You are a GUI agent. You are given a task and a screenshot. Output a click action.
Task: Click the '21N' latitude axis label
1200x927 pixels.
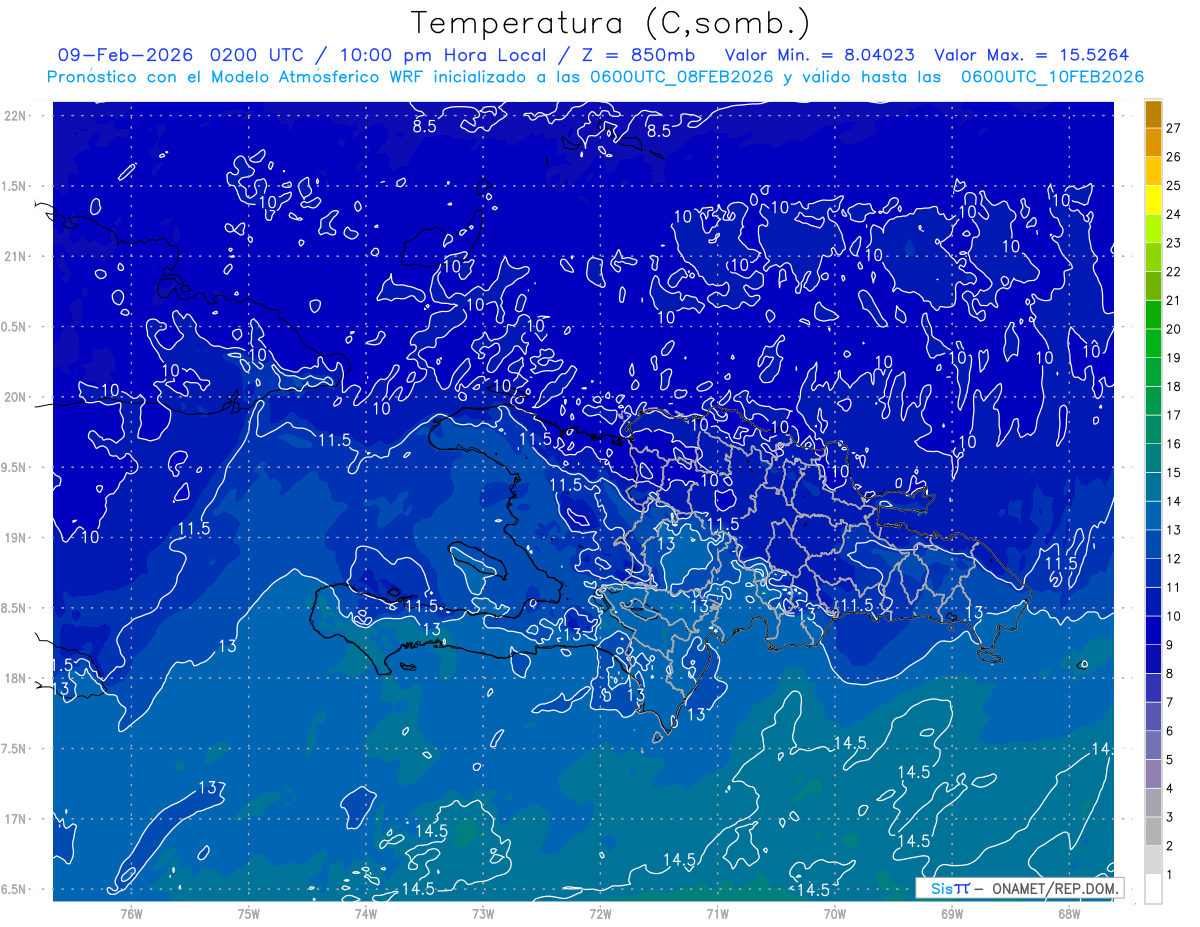tap(14, 257)
